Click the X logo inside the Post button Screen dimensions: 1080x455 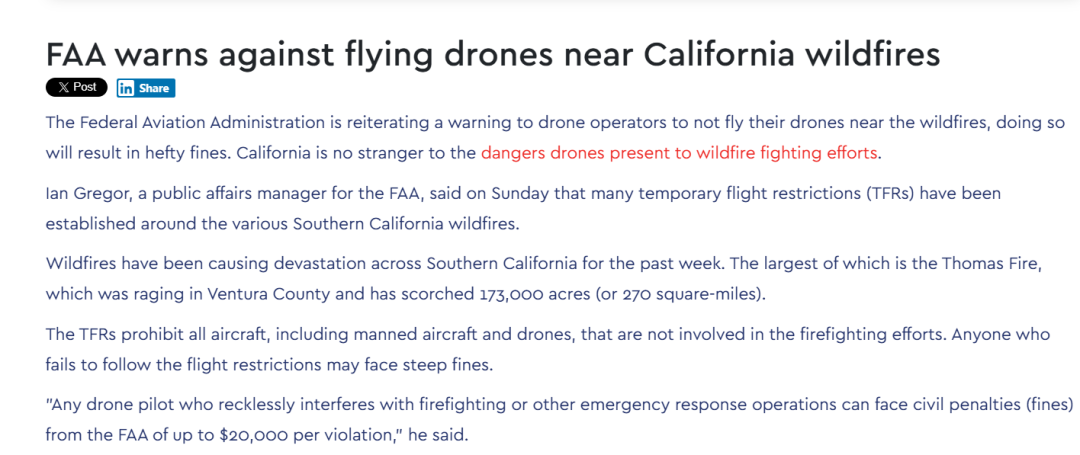pos(63,87)
